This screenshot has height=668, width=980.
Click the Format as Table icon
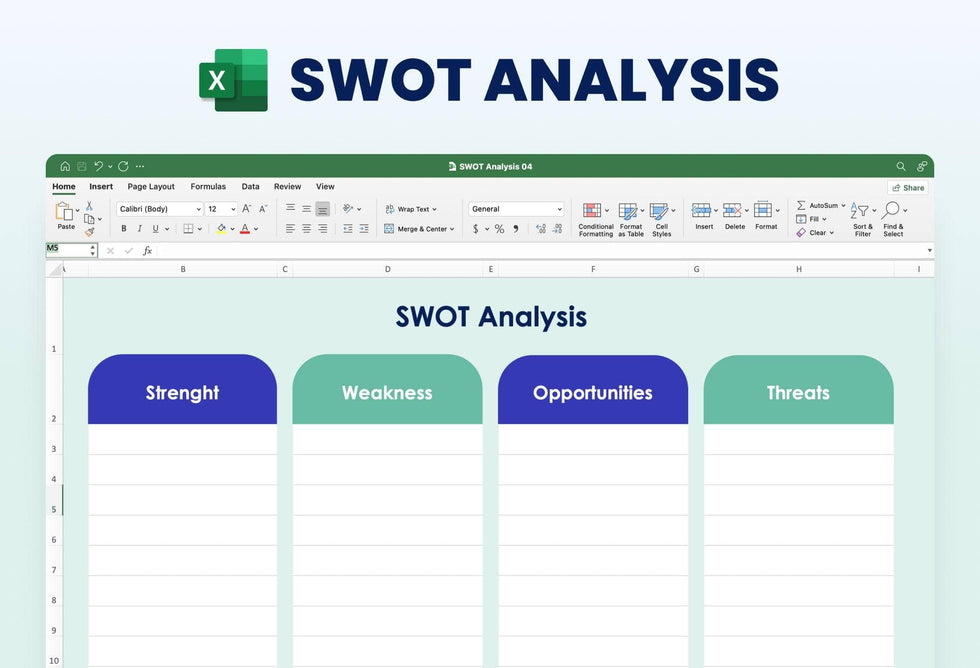(x=628, y=212)
